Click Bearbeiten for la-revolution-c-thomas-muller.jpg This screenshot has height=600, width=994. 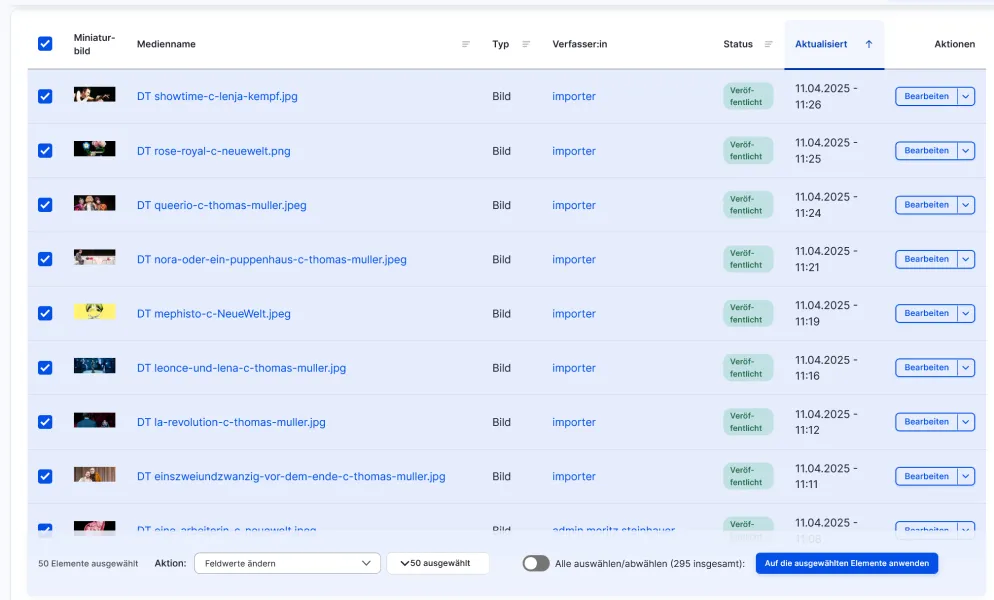(x=926, y=422)
